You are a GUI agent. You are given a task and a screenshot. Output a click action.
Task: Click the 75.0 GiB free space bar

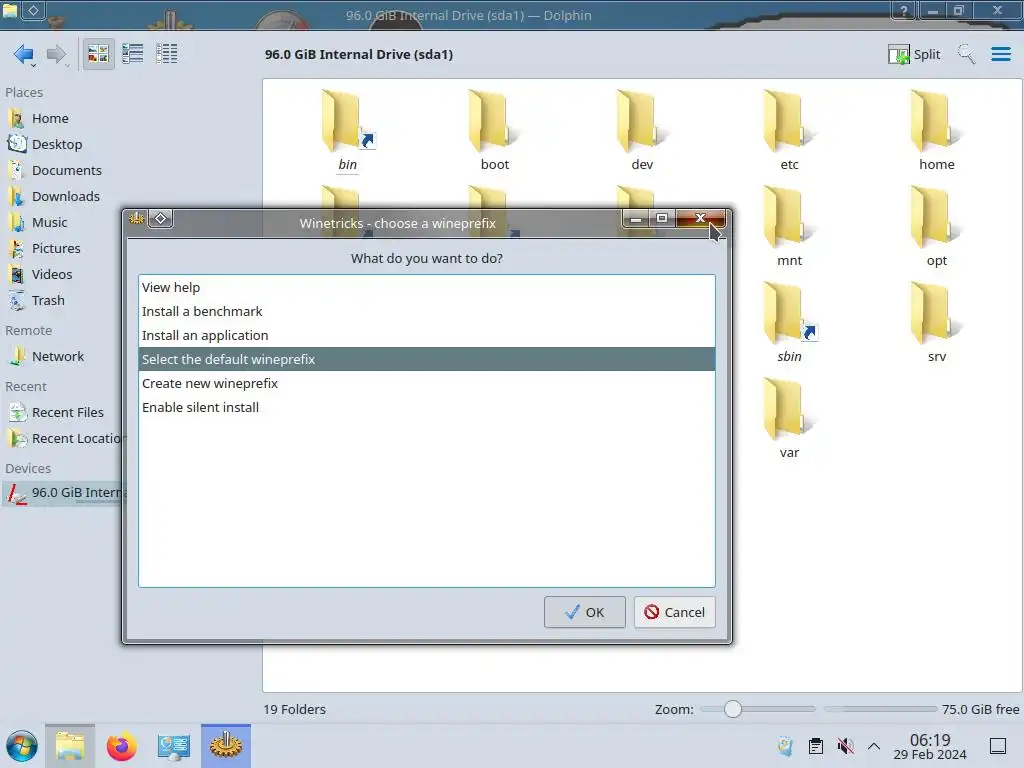(x=880, y=709)
